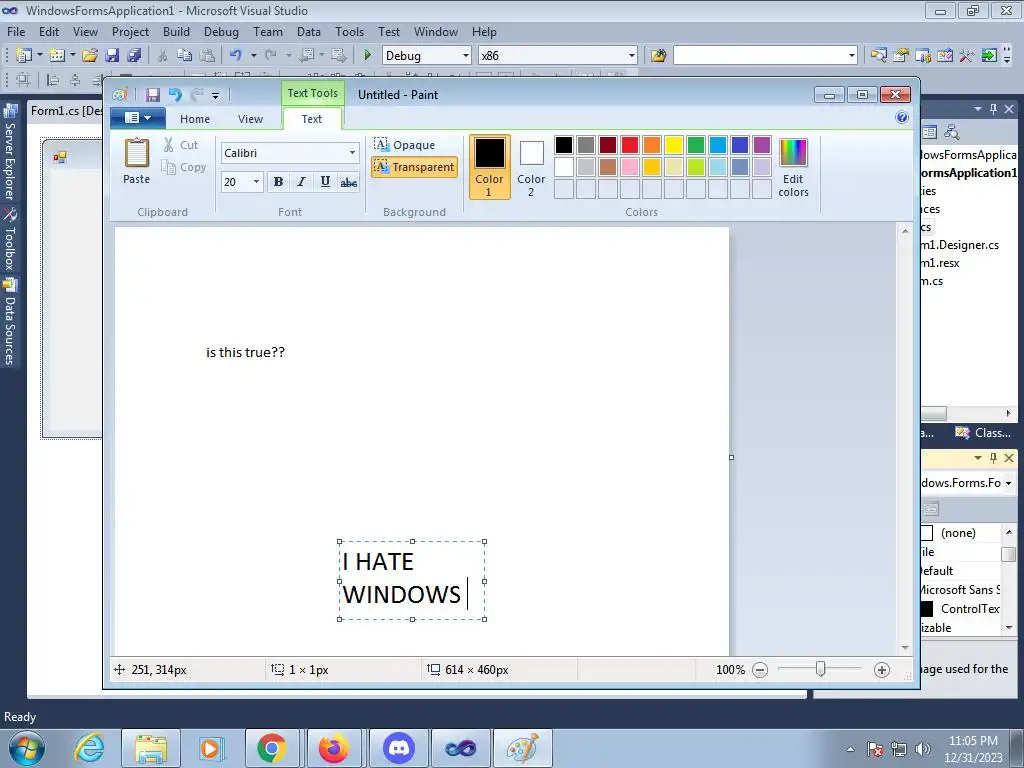This screenshot has width=1024, height=768.
Task: Toggle Bold text formatting
Action: pyautogui.click(x=278, y=182)
